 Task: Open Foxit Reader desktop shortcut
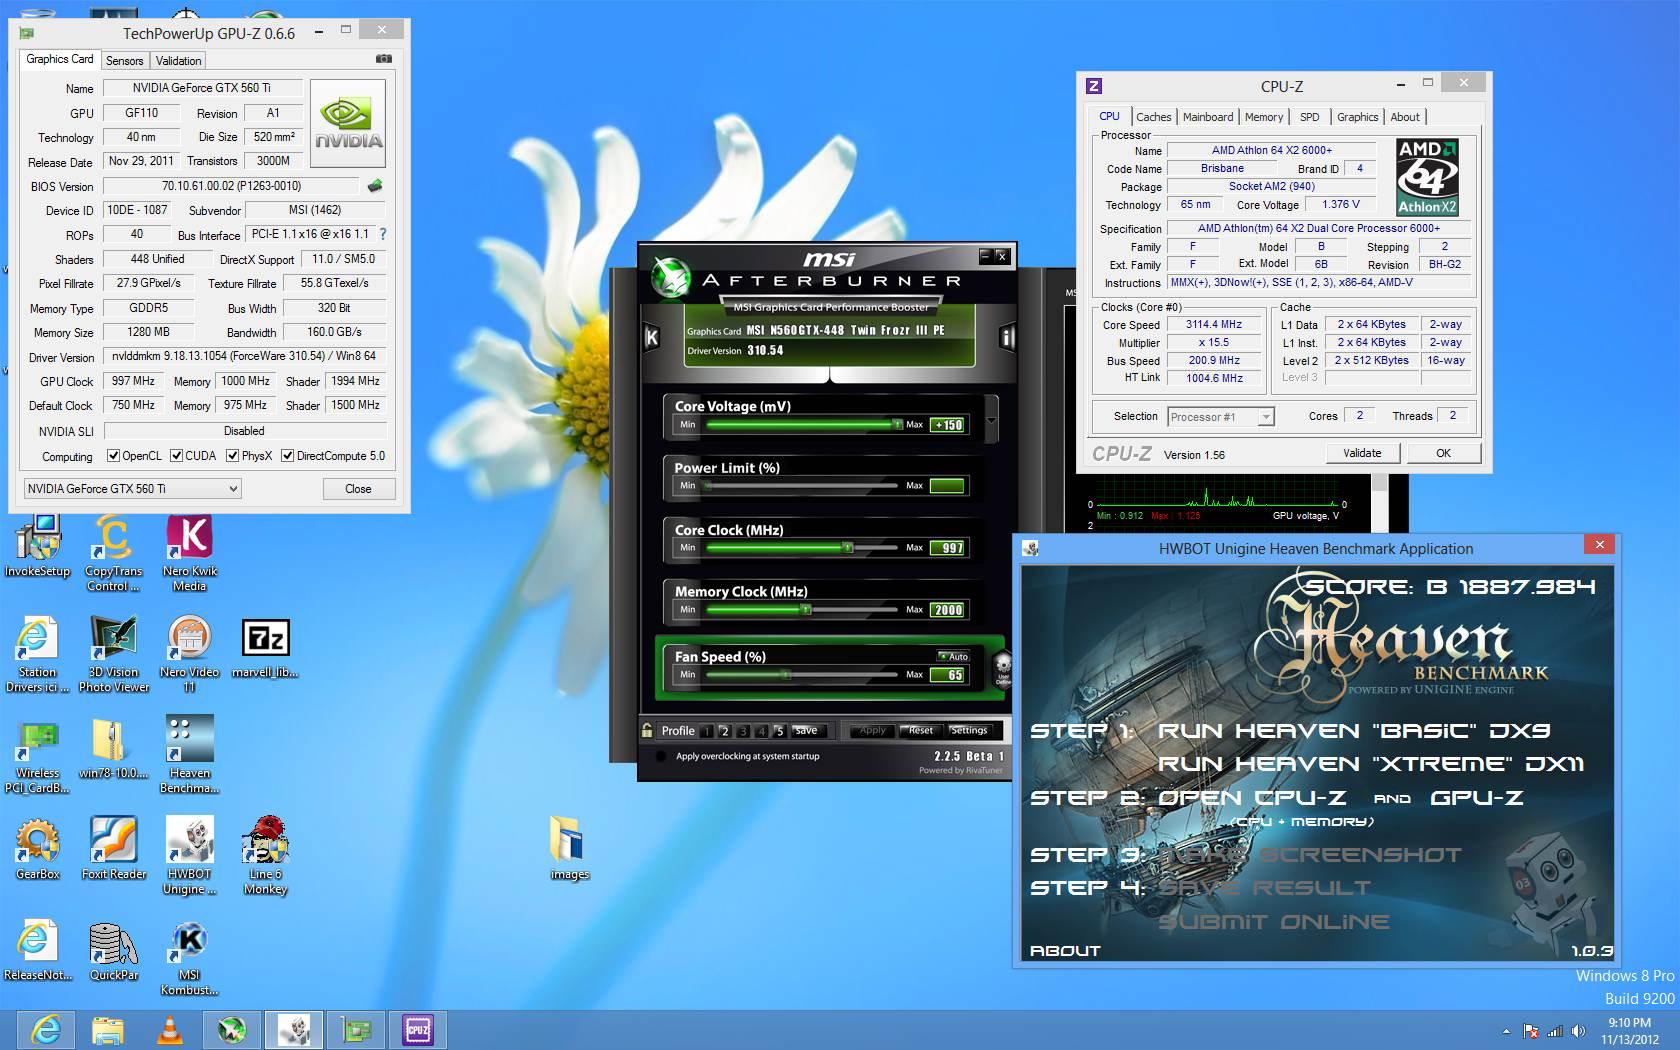(x=113, y=849)
